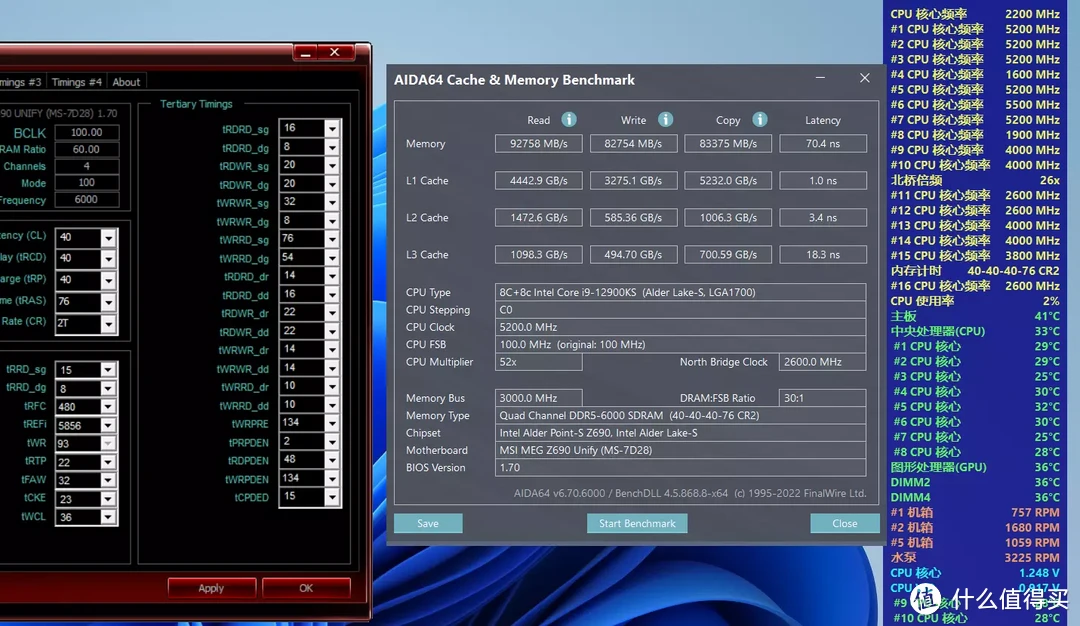Image resolution: width=1080 pixels, height=626 pixels.
Task: Click the L3 Cache Latency 18.3 ns value
Action: point(822,255)
